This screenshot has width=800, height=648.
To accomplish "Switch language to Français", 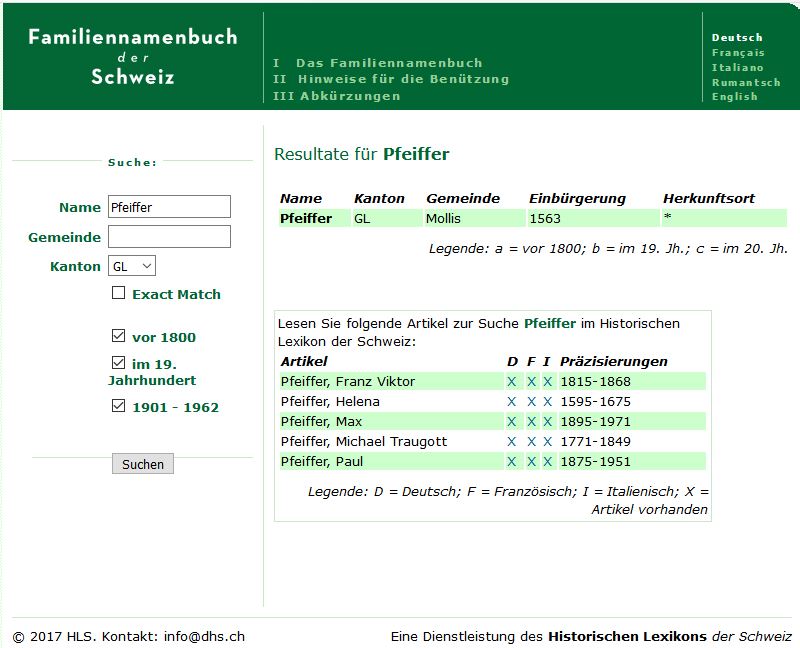I will click(738, 53).
